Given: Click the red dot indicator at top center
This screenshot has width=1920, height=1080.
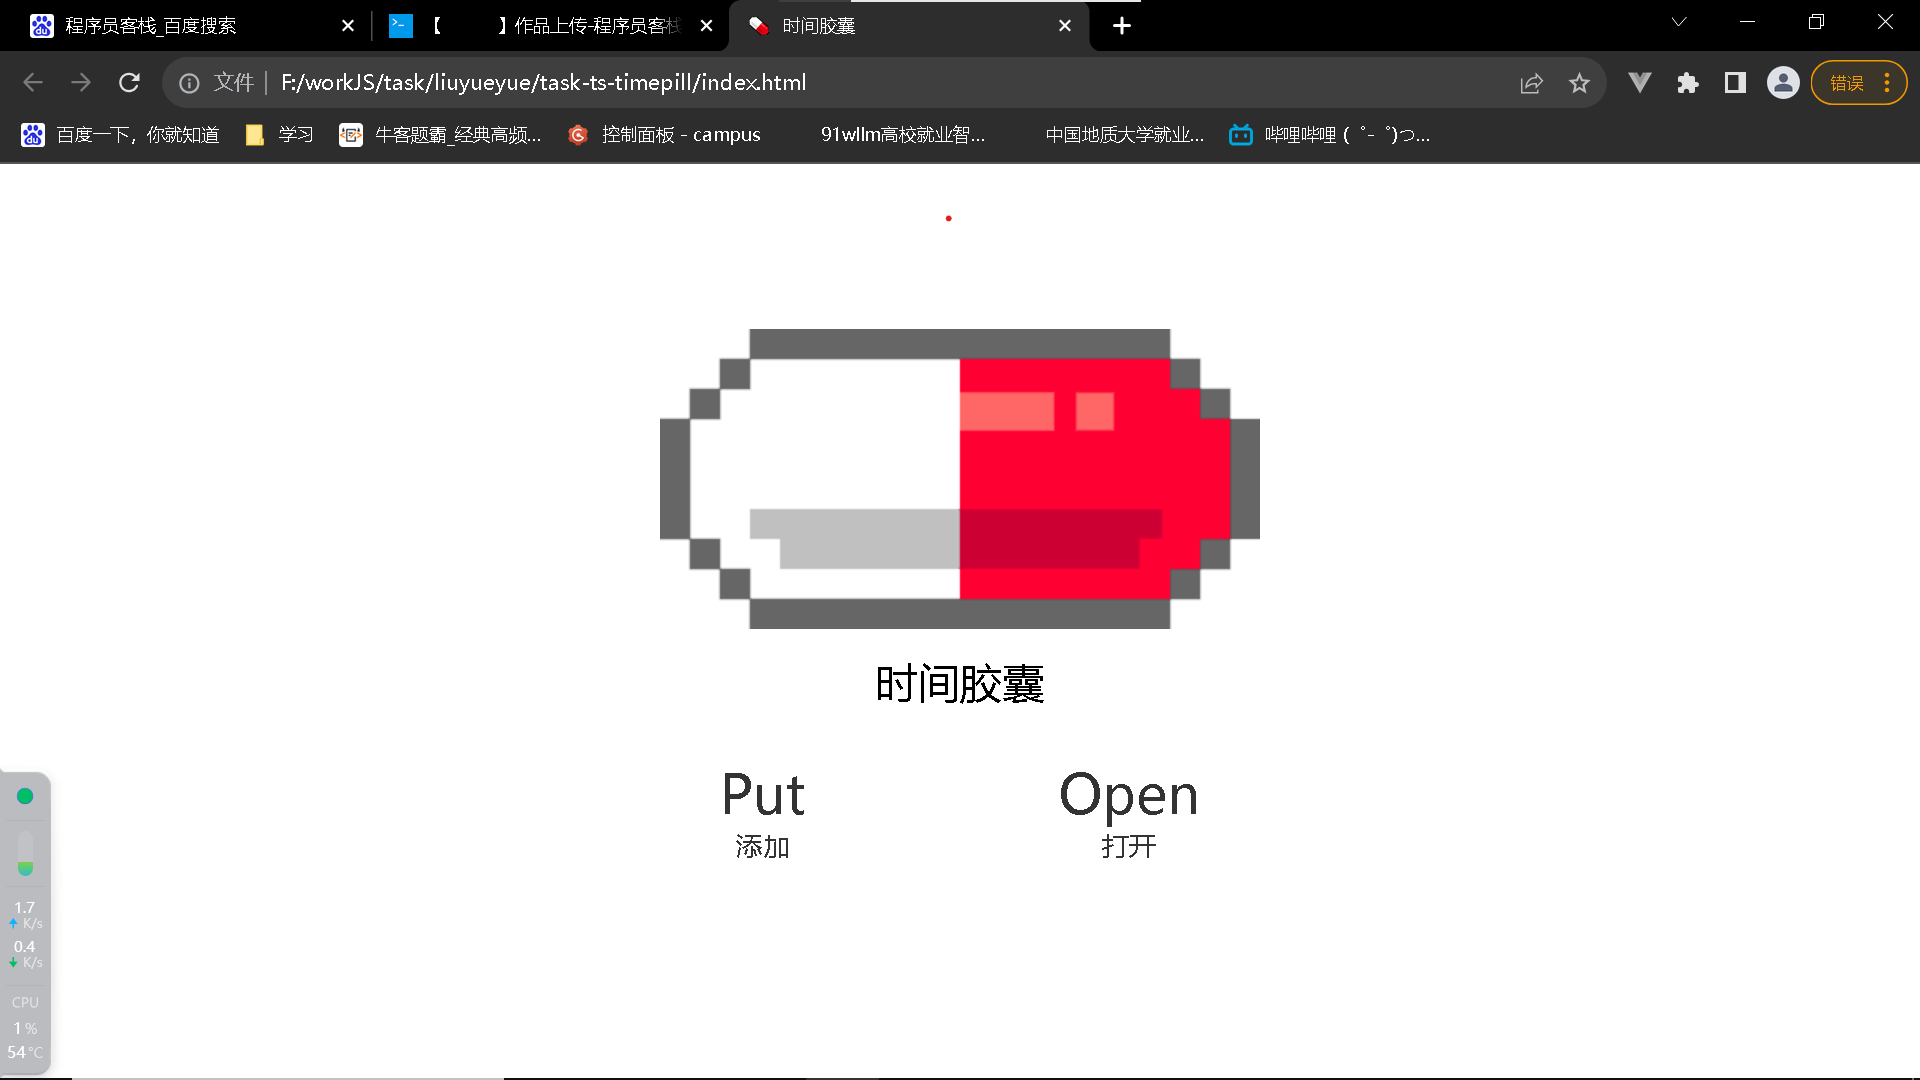Looking at the screenshot, I should click(x=948, y=218).
